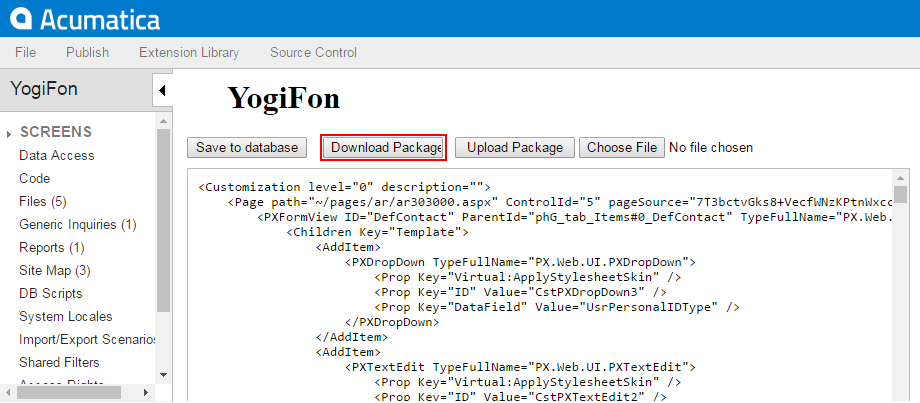Click the Acumatica logo icon

[x=20, y=19]
